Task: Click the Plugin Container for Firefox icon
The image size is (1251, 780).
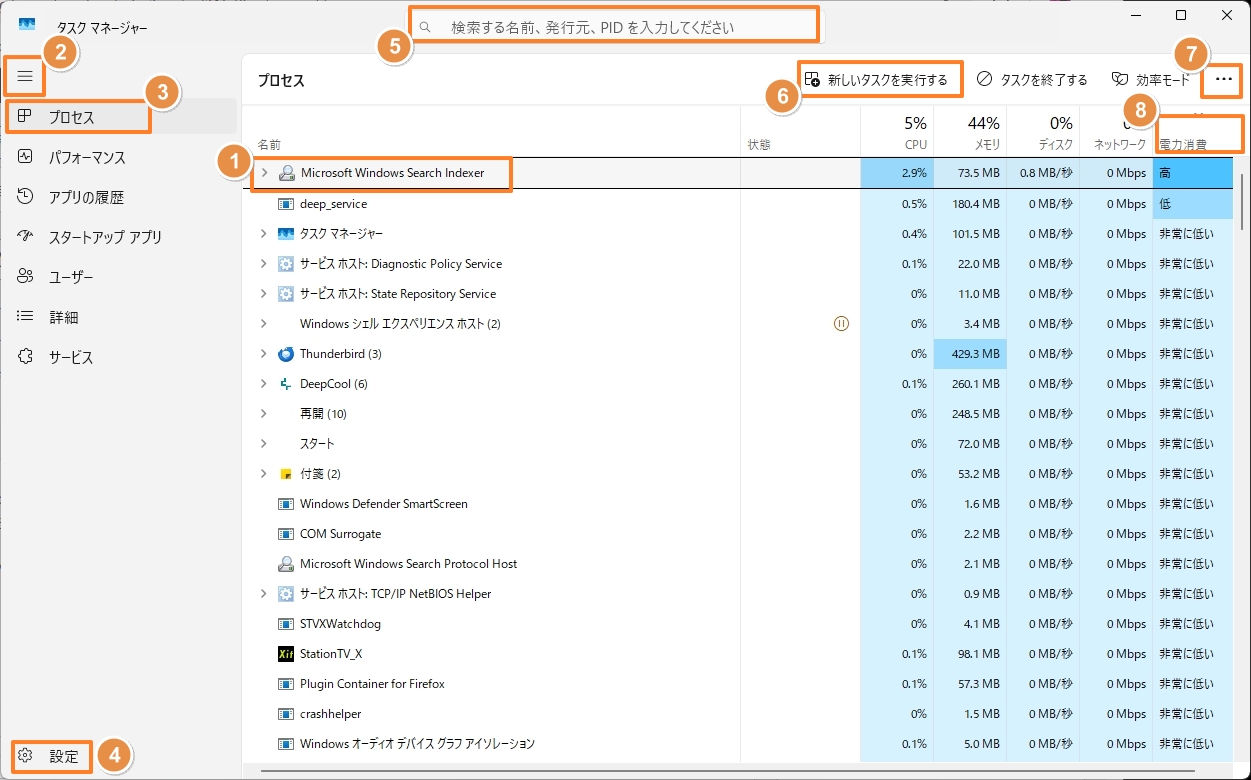Action: [x=285, y=684]
